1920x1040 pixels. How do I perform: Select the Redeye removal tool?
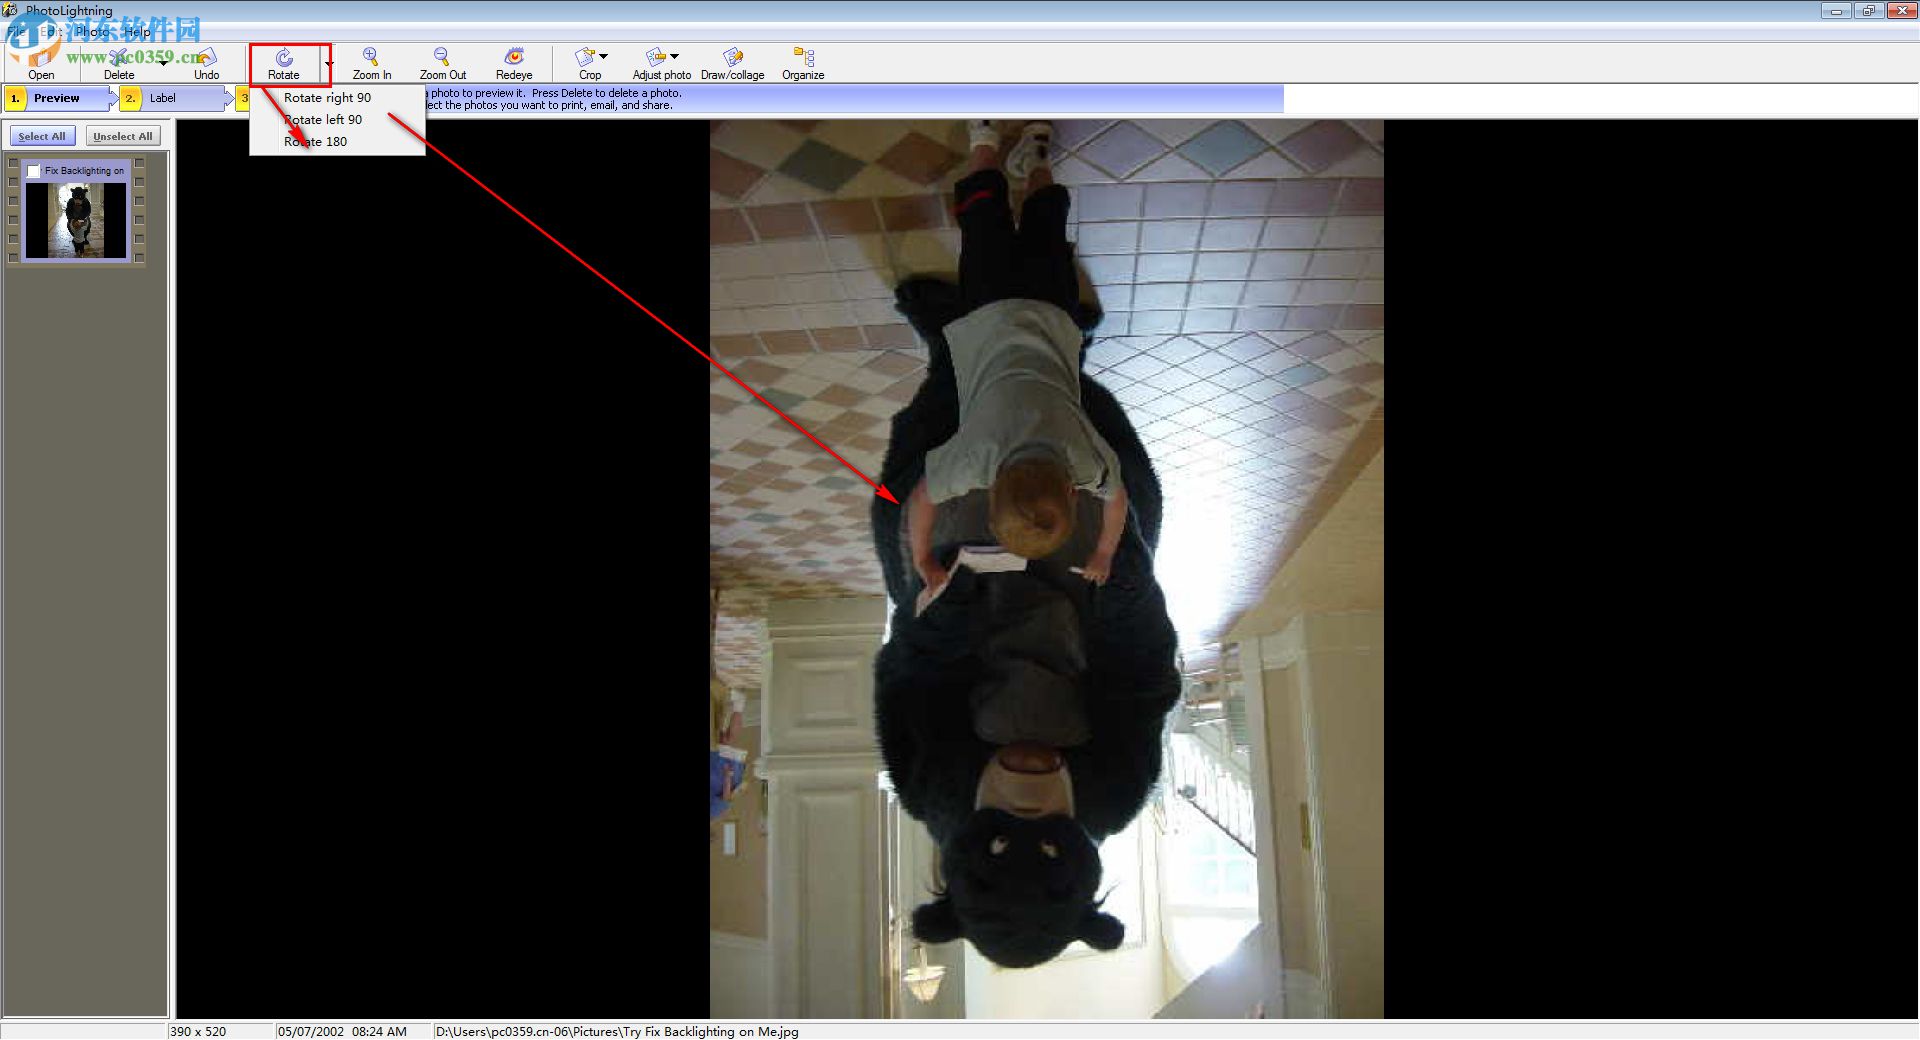[x=514, y=63]
